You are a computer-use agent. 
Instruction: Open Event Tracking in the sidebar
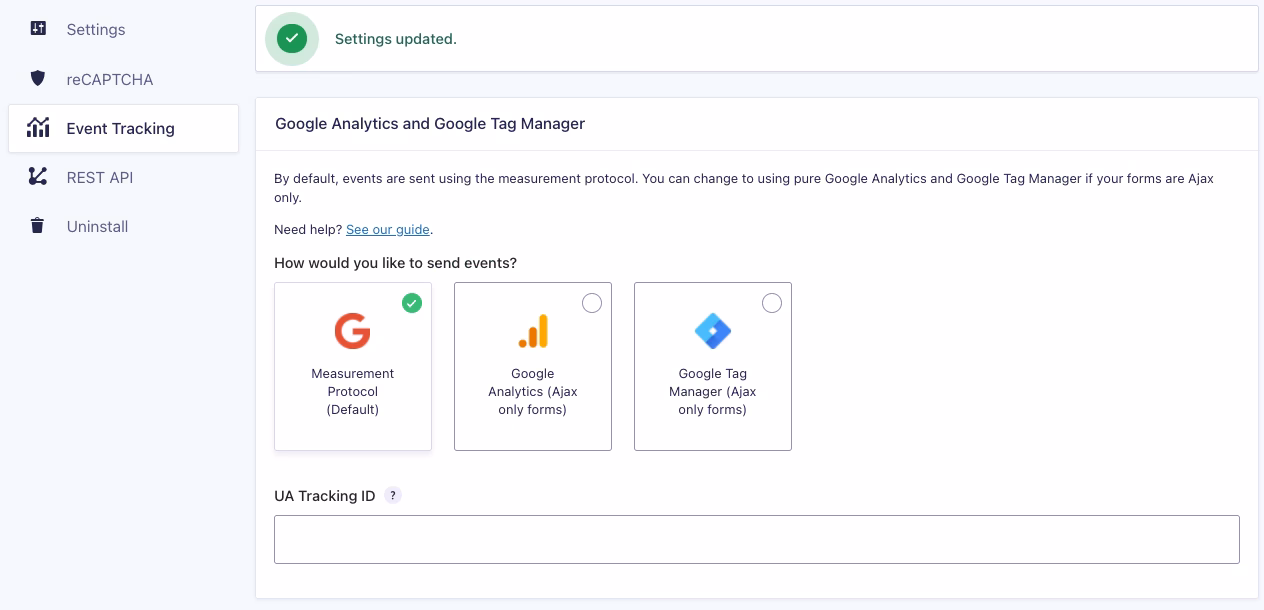click(x=123, y=128)
